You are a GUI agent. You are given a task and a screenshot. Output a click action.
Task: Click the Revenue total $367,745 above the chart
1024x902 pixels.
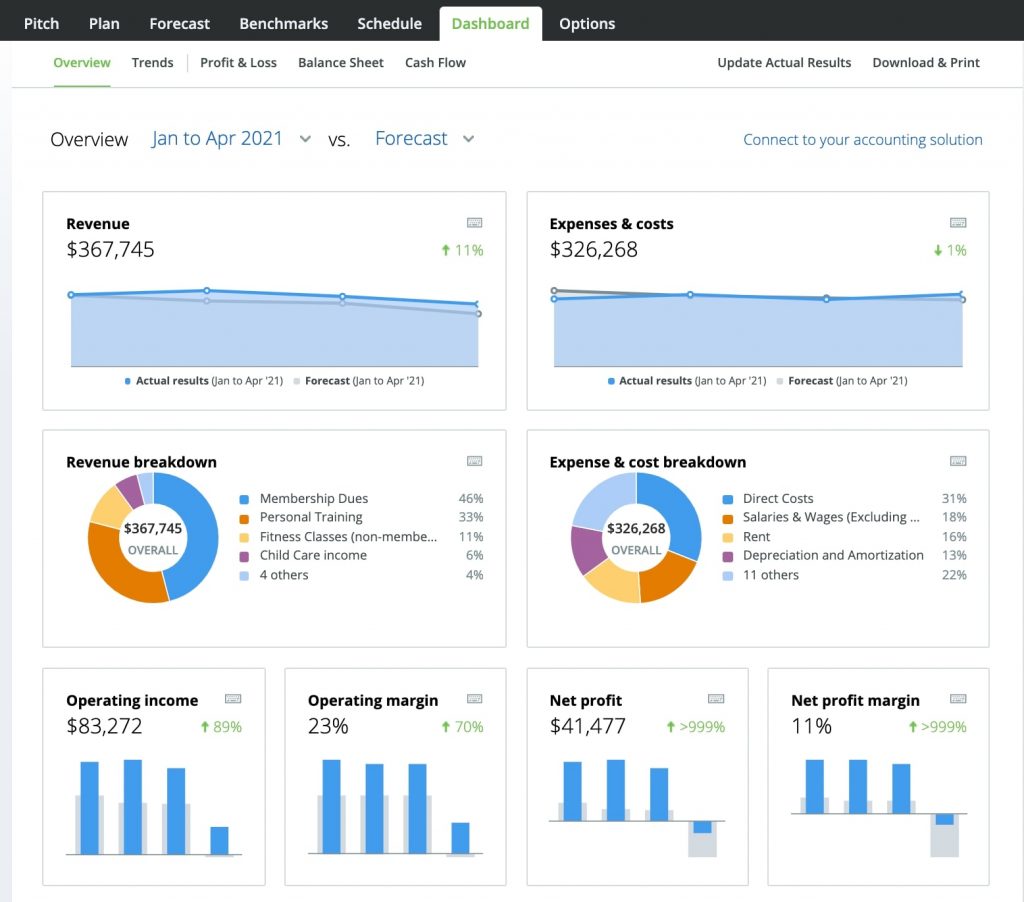[110, 250]
